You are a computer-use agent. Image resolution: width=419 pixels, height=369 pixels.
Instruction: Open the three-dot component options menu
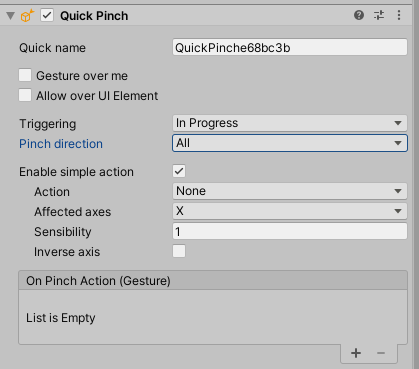[x=399, y=15]
